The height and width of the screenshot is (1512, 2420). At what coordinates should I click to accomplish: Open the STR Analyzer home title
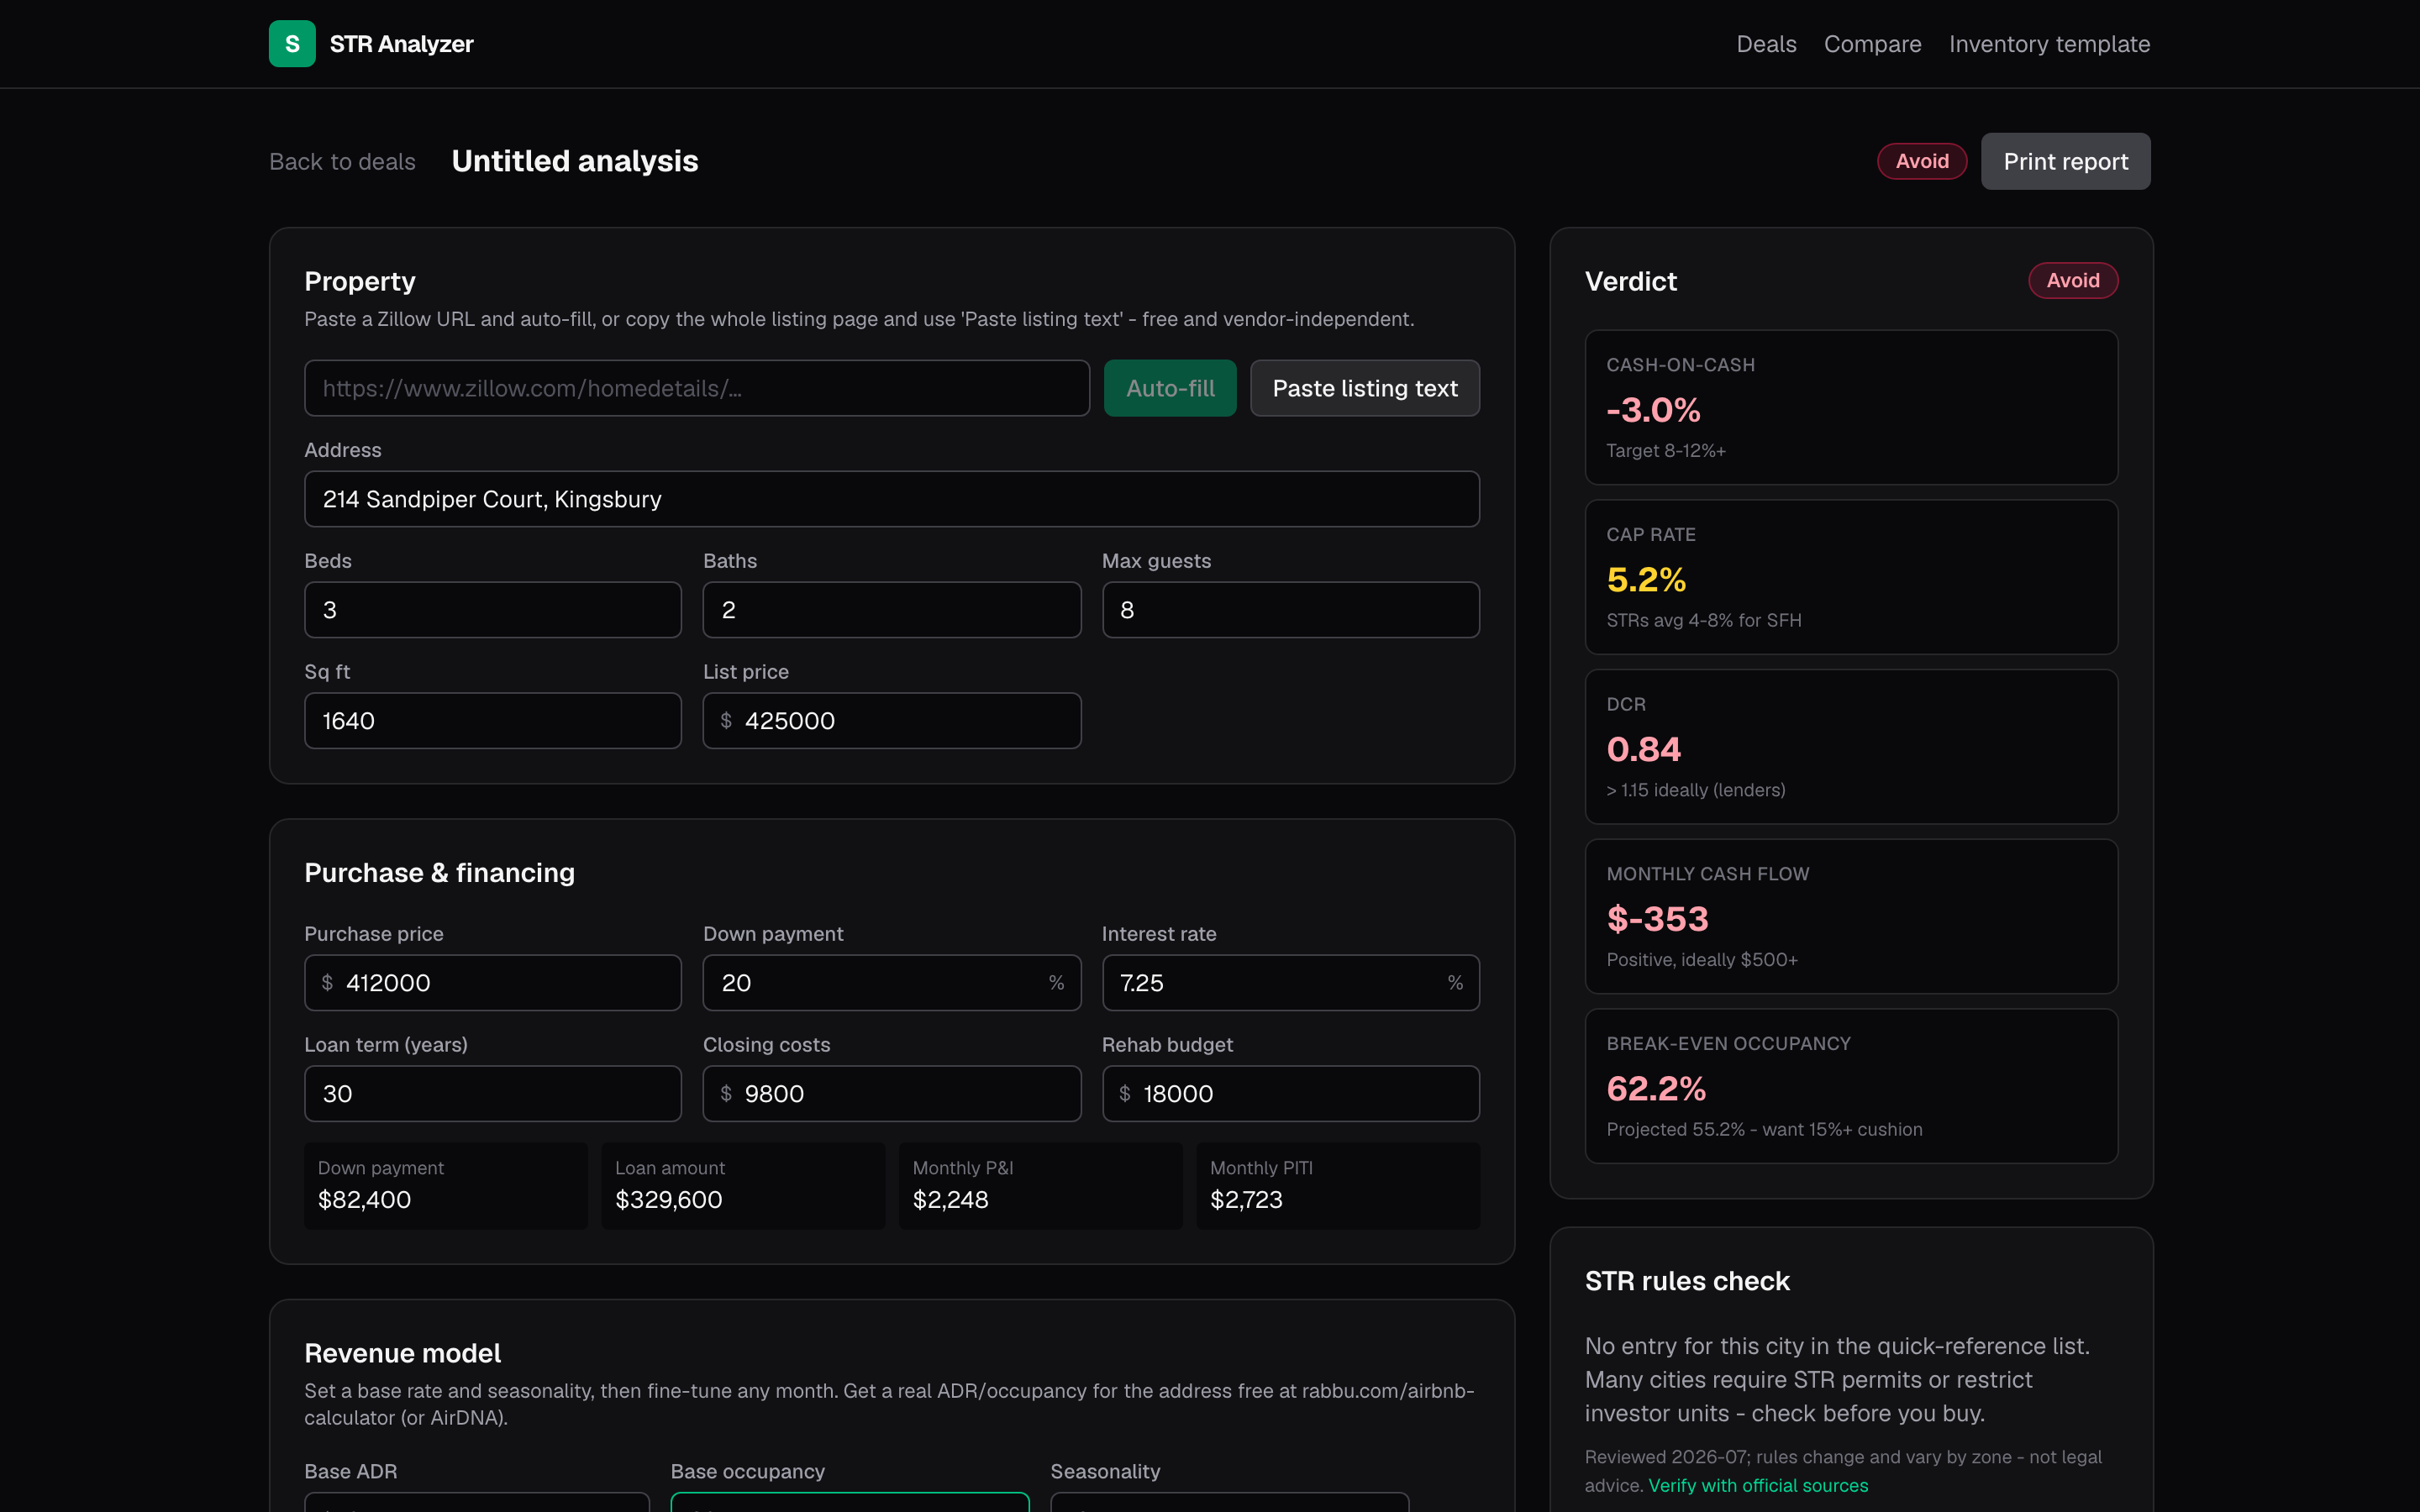tap(401, 44)
